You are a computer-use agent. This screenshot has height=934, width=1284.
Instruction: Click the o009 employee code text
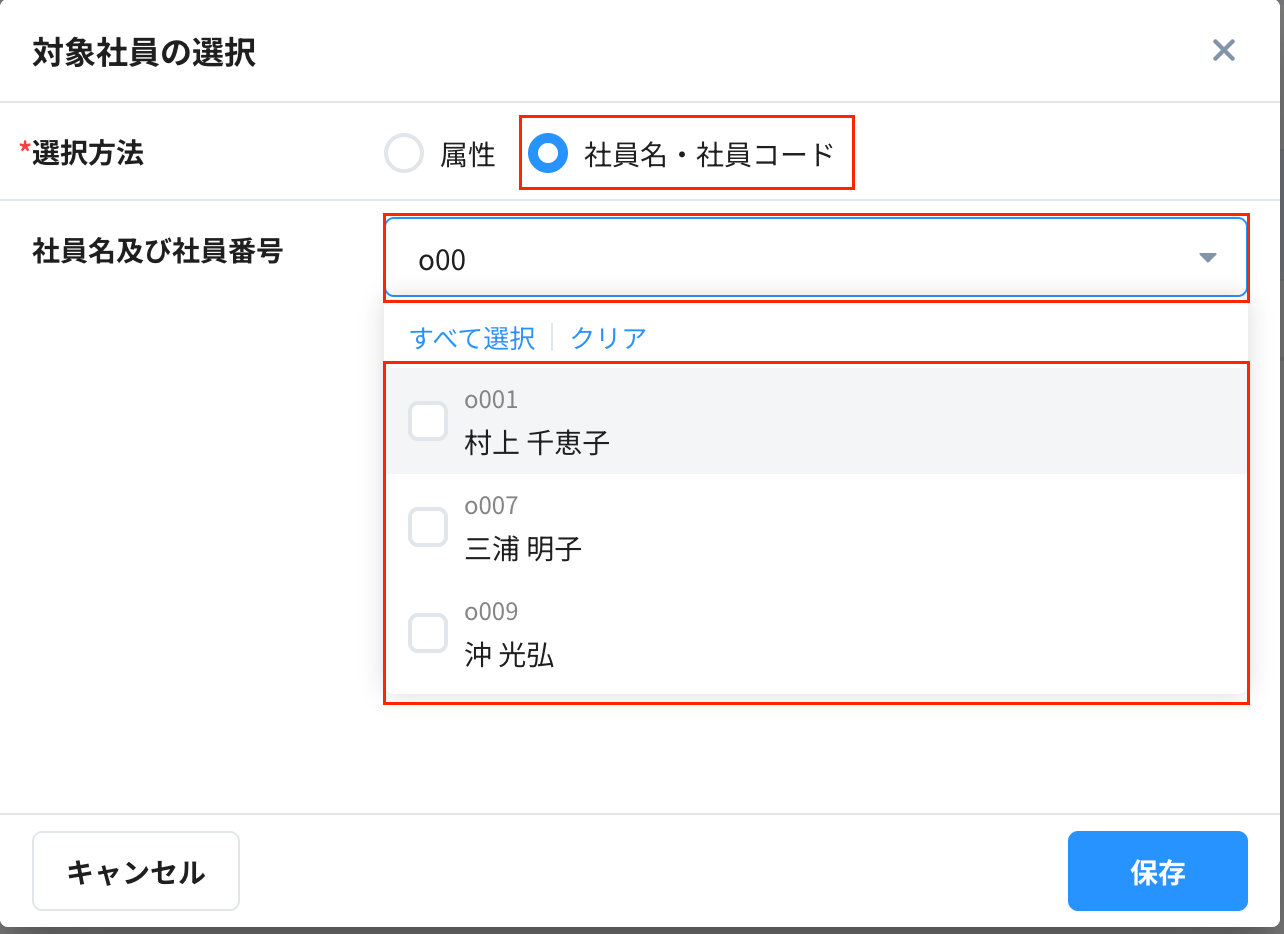pyautogui.click(x=491, y=612)
